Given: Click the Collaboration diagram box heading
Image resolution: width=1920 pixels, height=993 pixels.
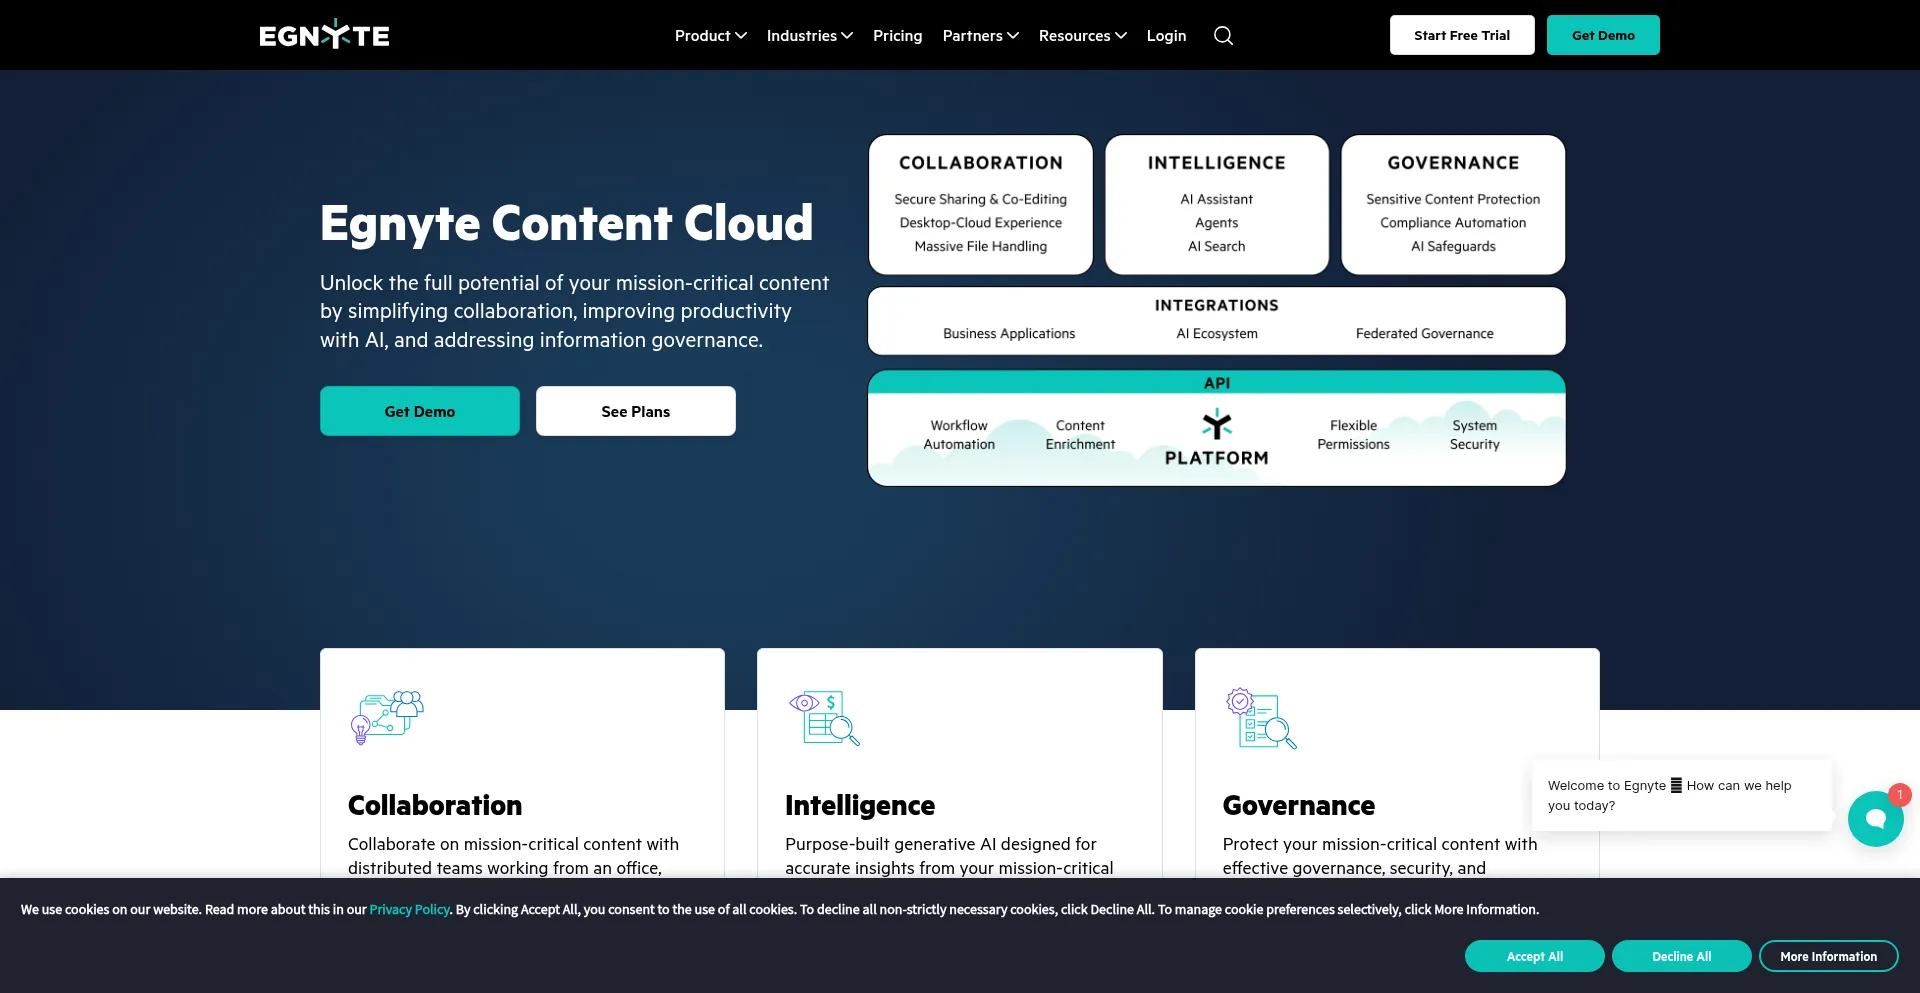Looking at the screenshot, I should click(x=981, y=163).
